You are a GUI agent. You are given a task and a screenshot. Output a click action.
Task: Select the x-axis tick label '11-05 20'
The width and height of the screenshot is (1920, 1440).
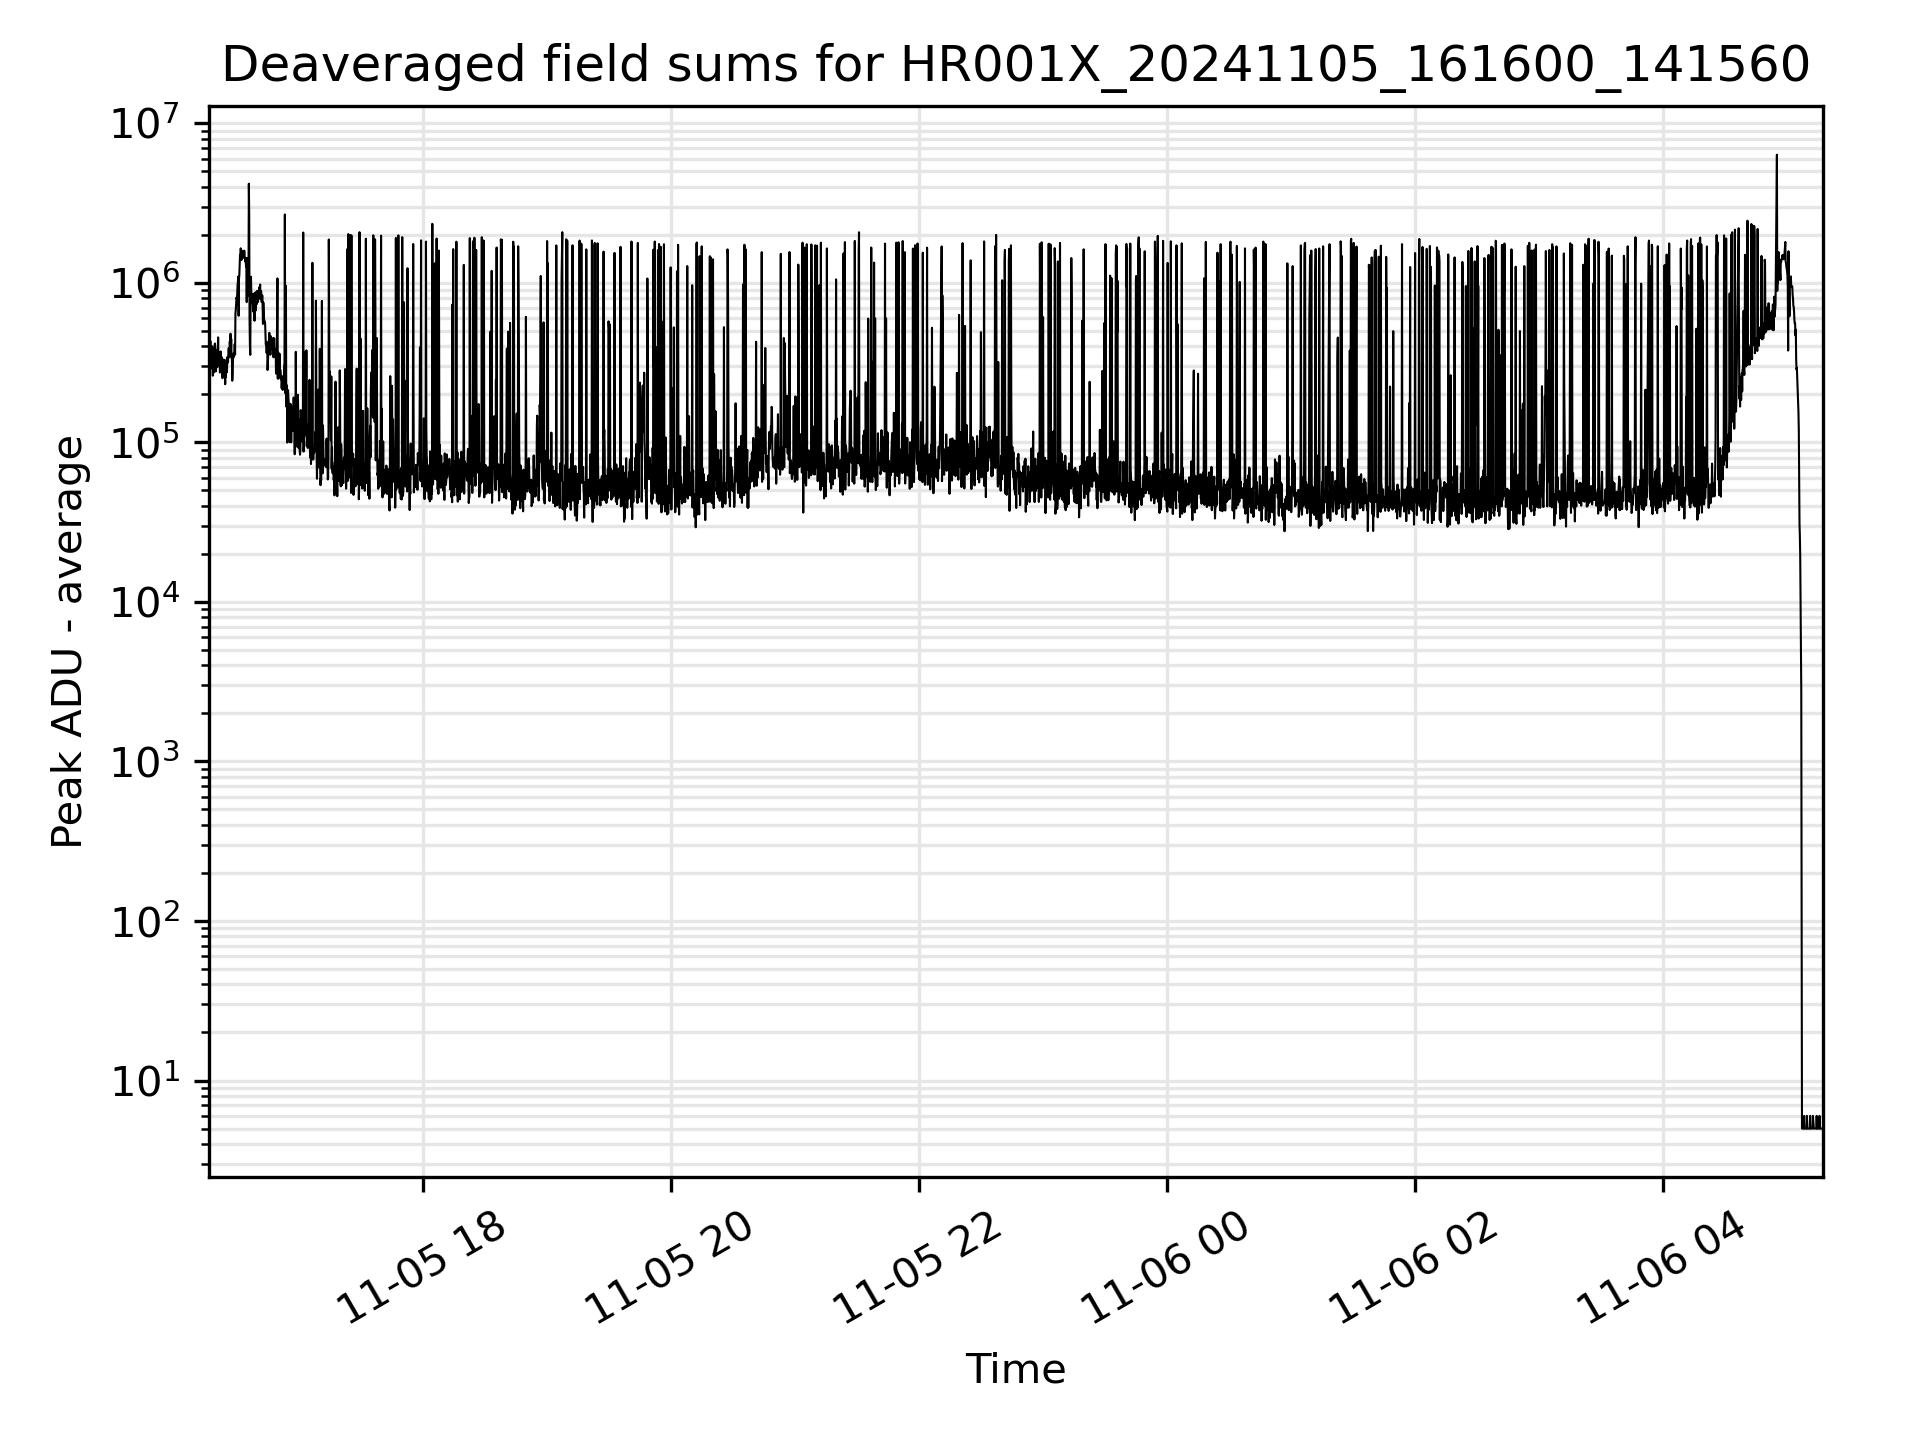click(669, 1269)
